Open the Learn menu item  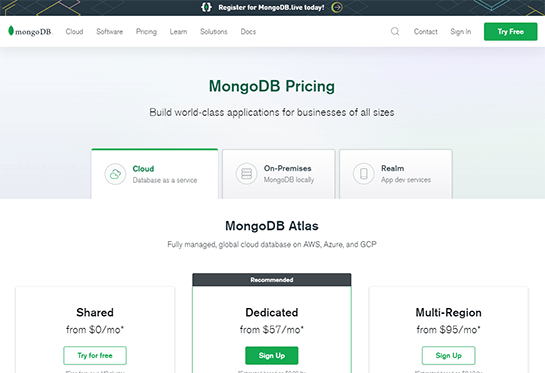pyautogui.click(x=178, y=32)
